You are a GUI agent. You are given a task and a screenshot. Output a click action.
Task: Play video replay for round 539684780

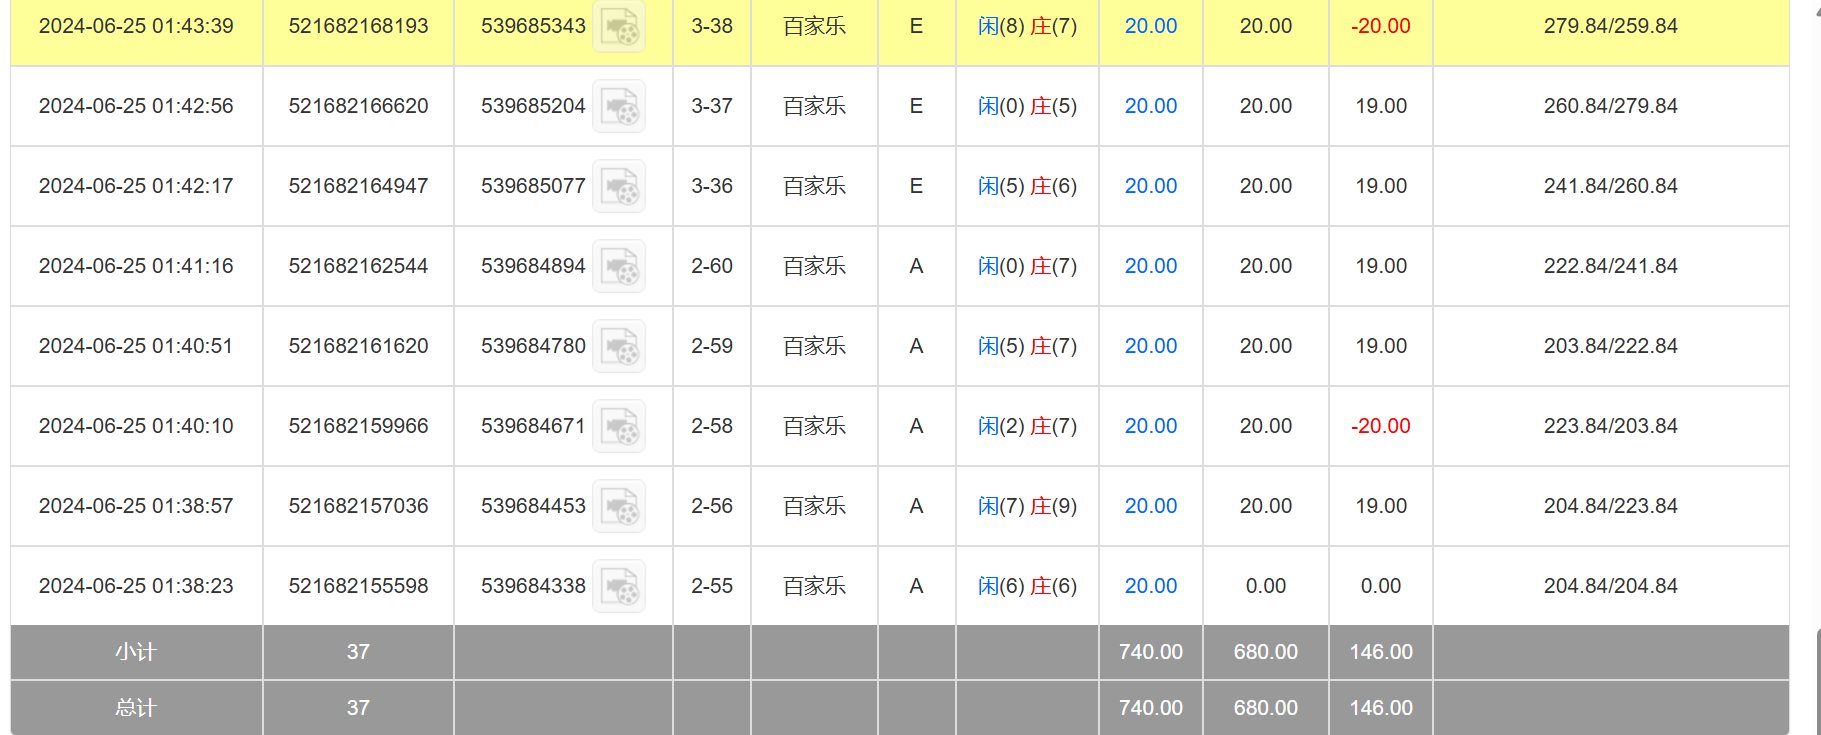pyautogui.click(x=619, y=347)
